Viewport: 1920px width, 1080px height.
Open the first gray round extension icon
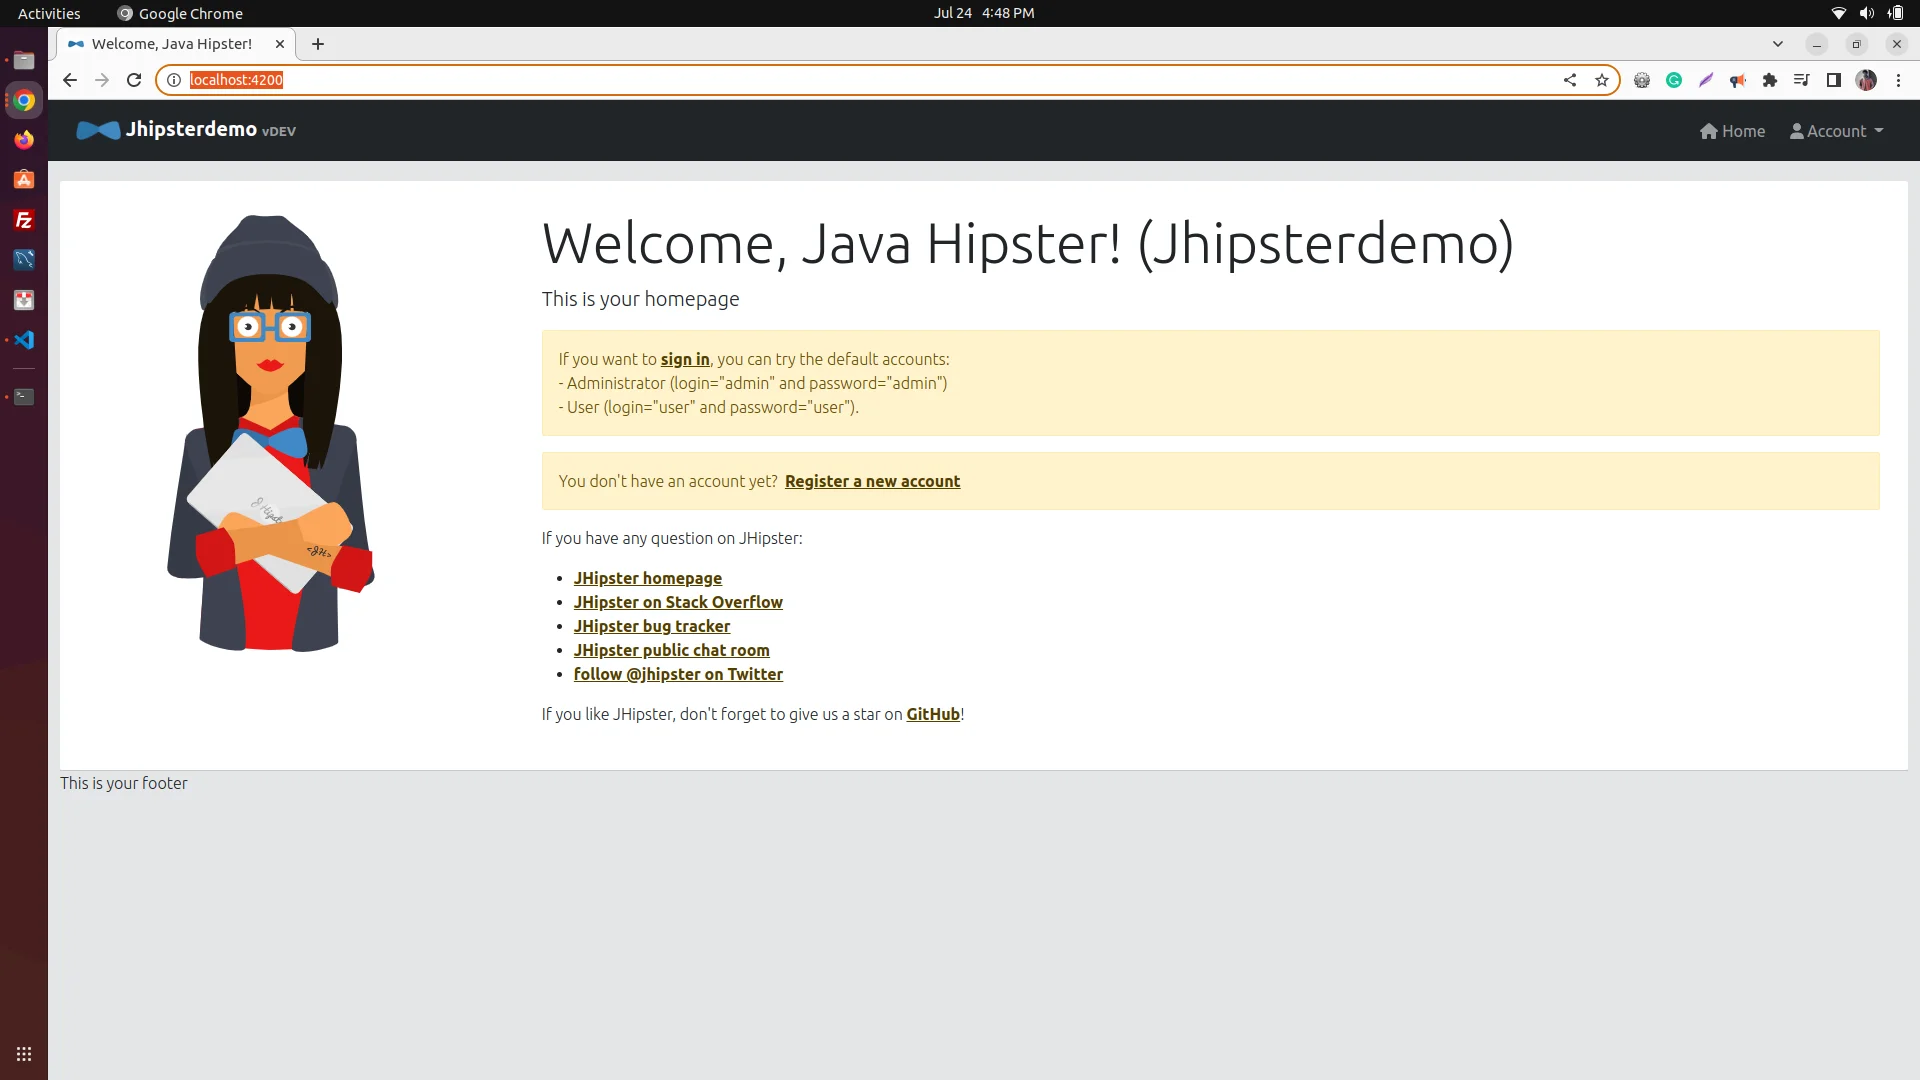[x=1642, y=80]
